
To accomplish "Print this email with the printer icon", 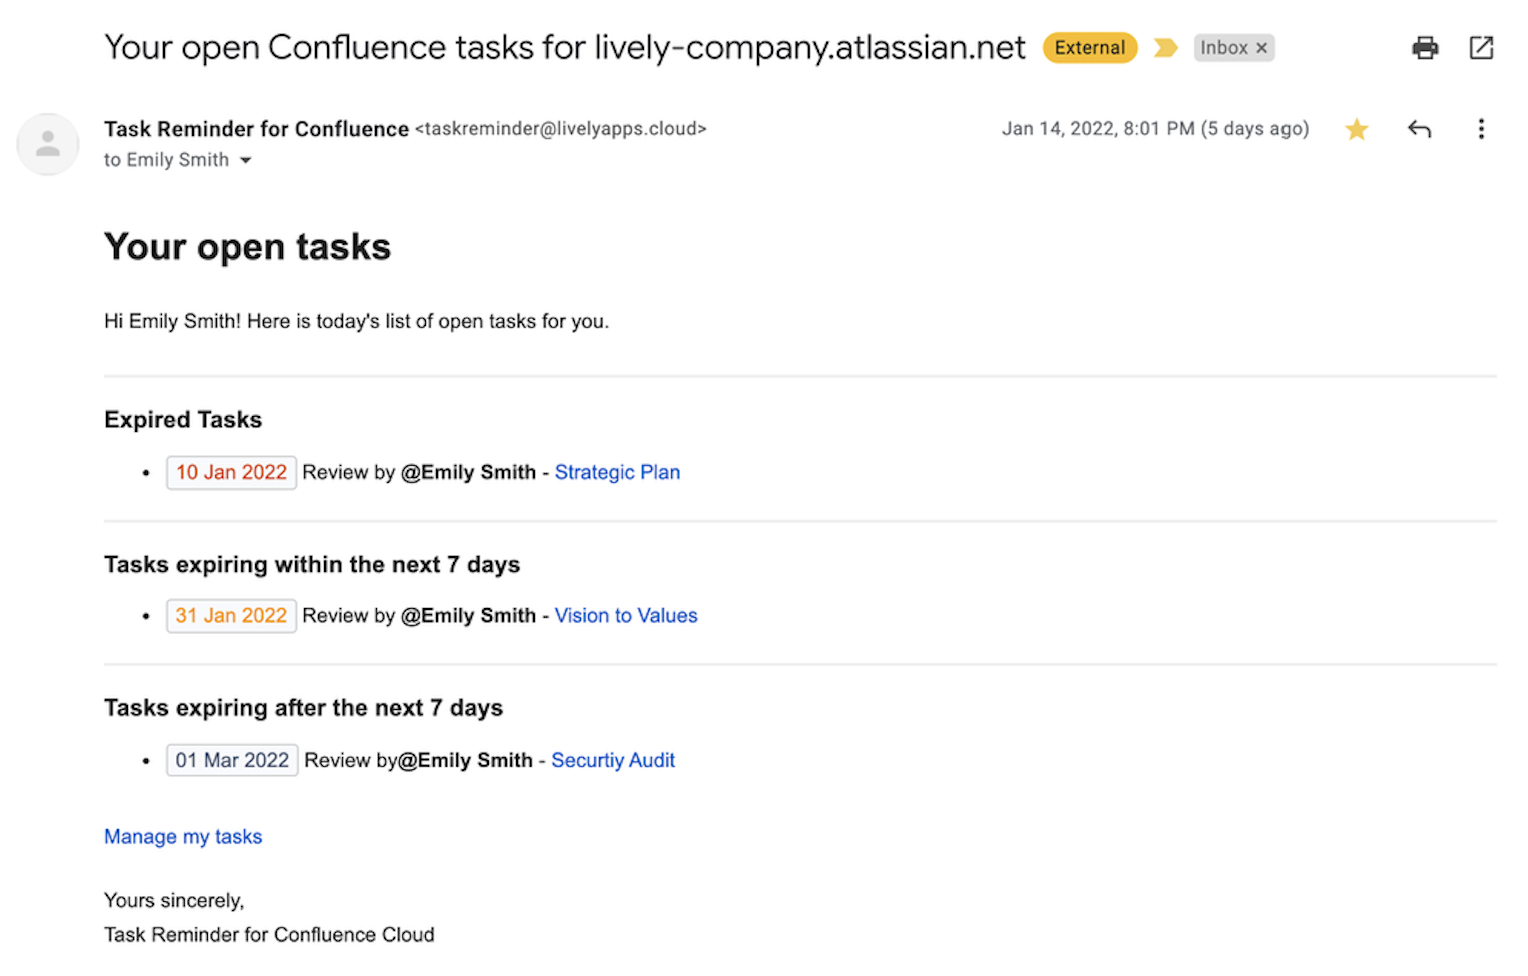I will pyautogui.click(x=1425, y=48).
